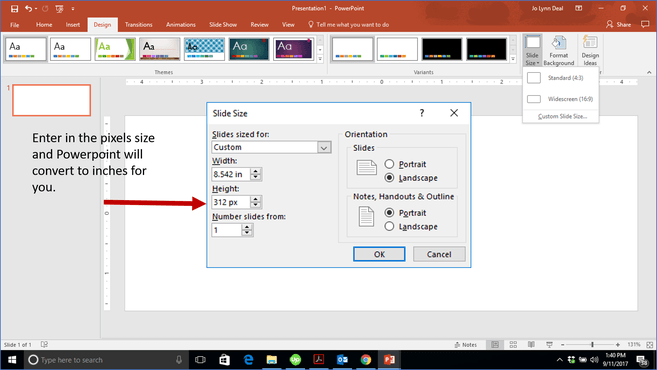Screen dimensions: 657x370
Task: Switch to Reading View icon
Action: click(531, 345)
